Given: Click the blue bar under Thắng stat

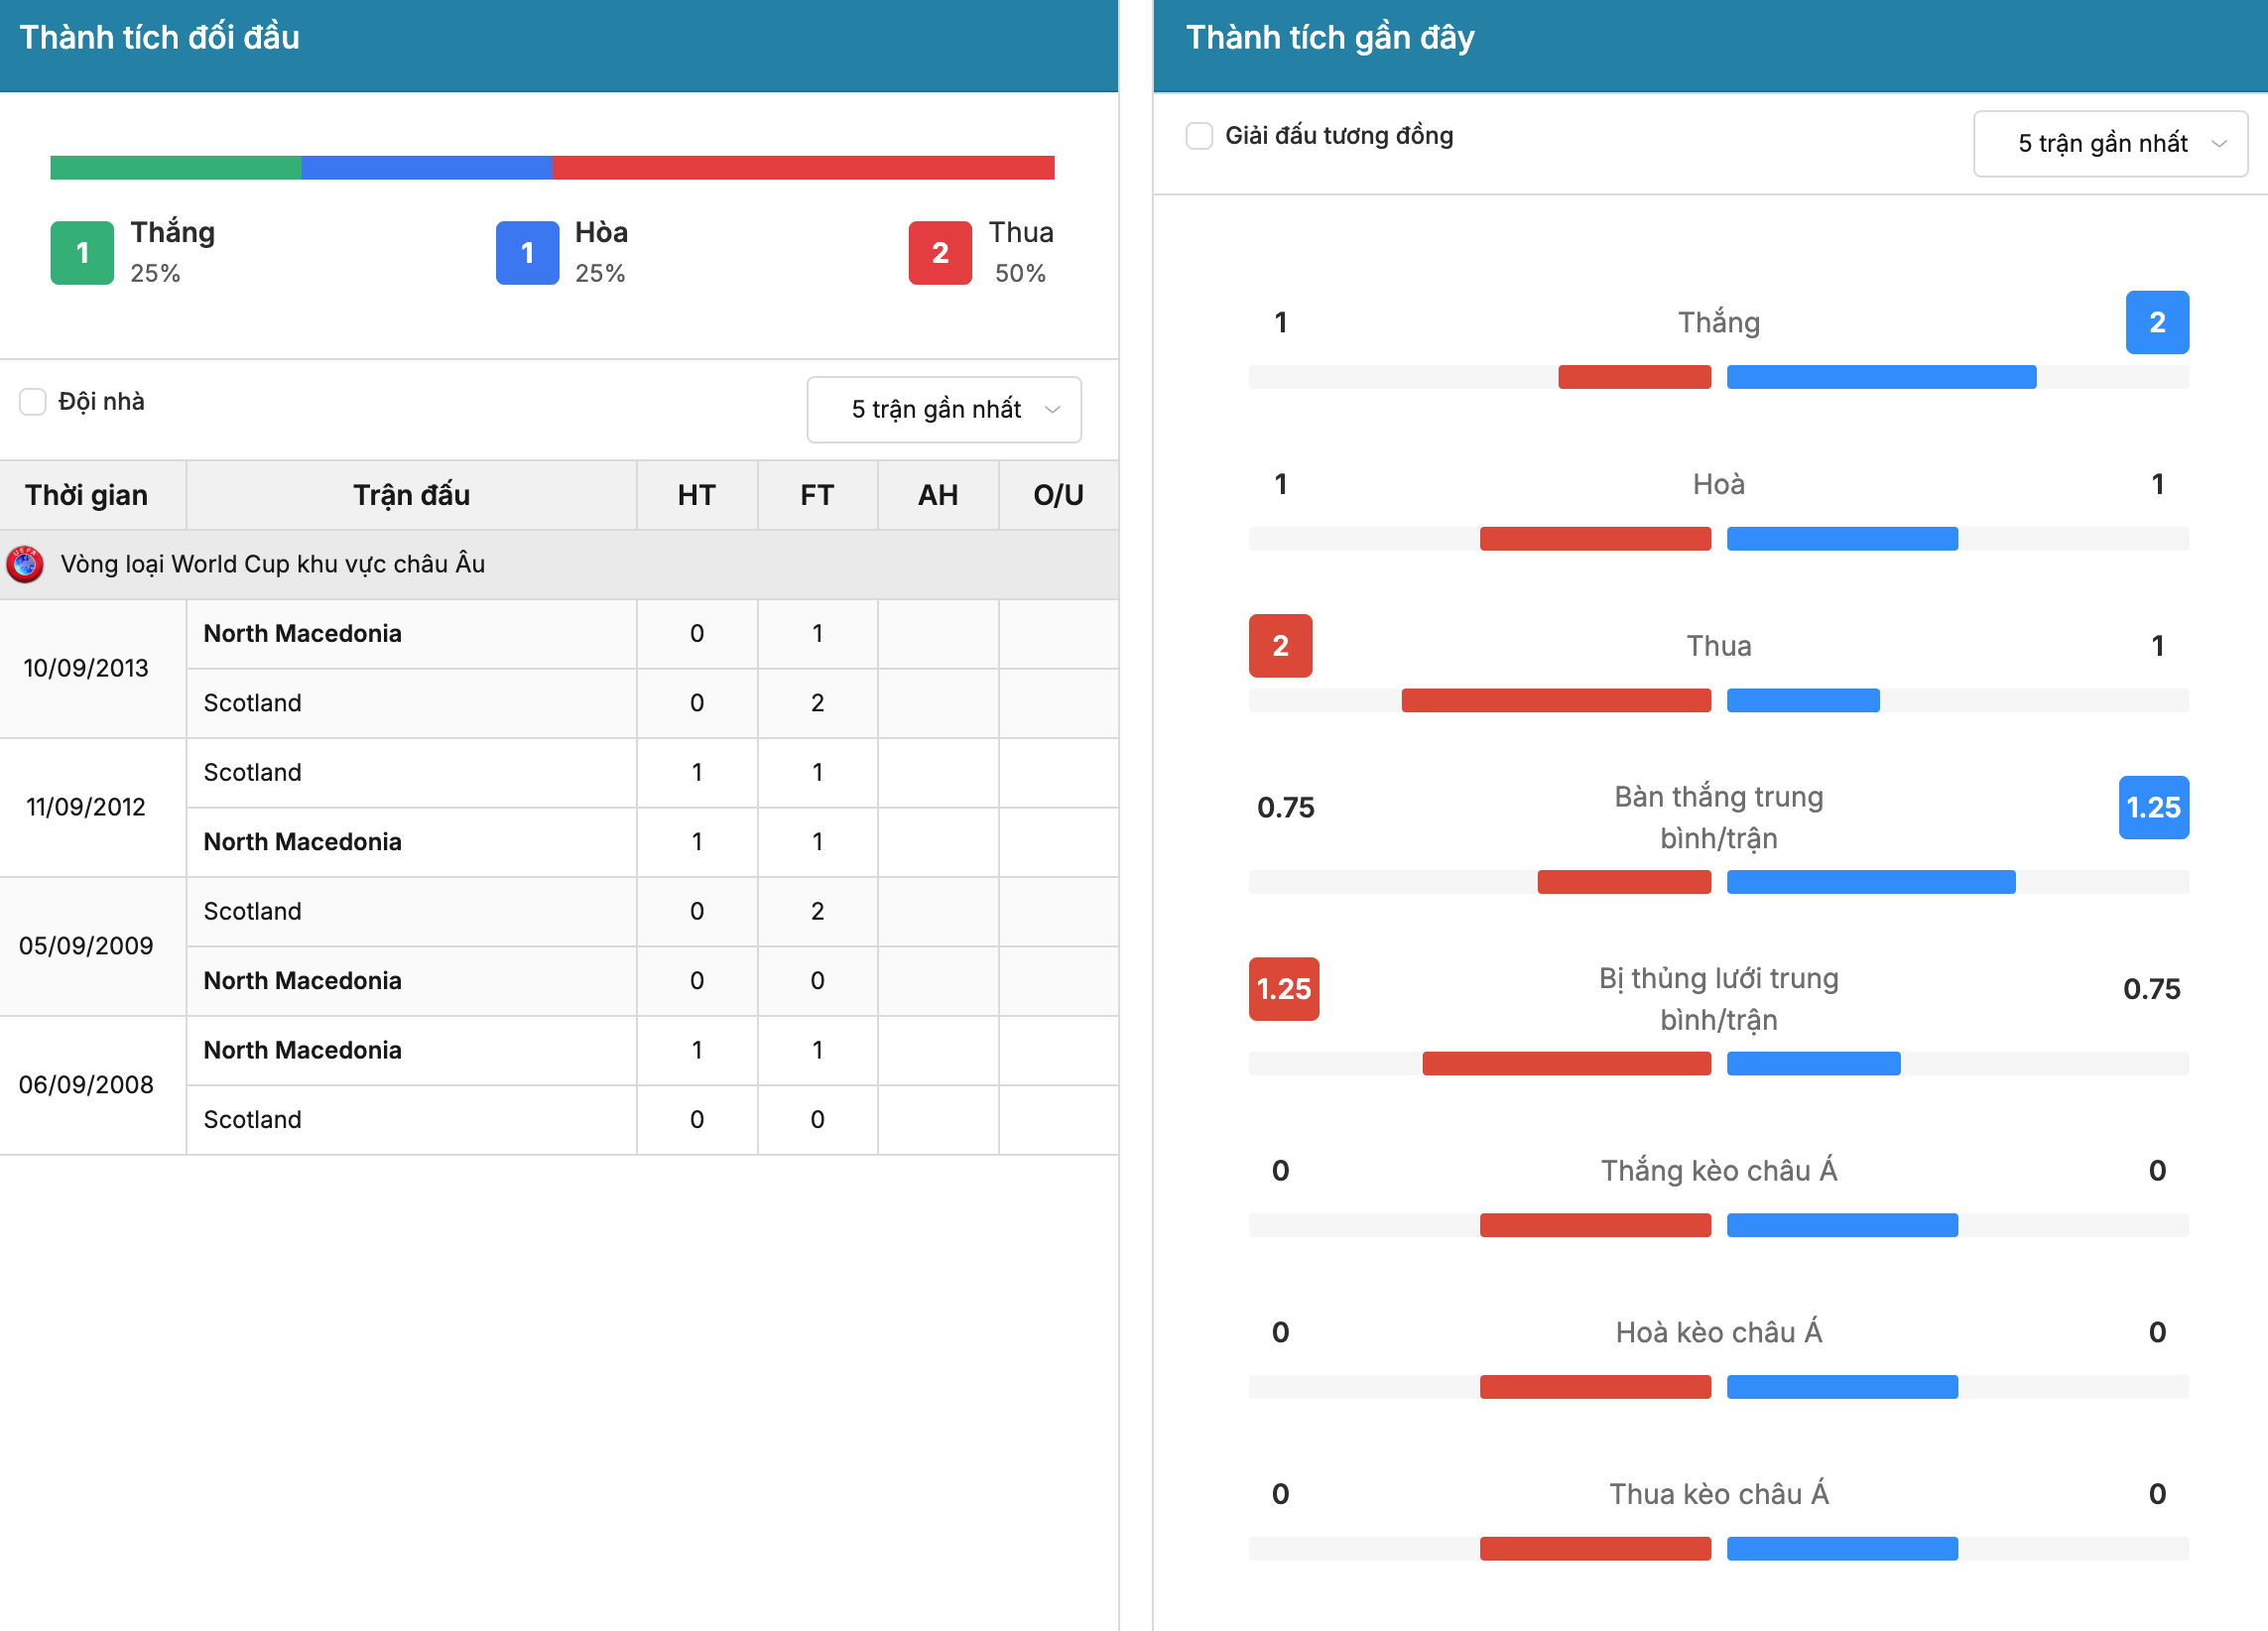Looking at the screenshot, I should point(1881,377).
